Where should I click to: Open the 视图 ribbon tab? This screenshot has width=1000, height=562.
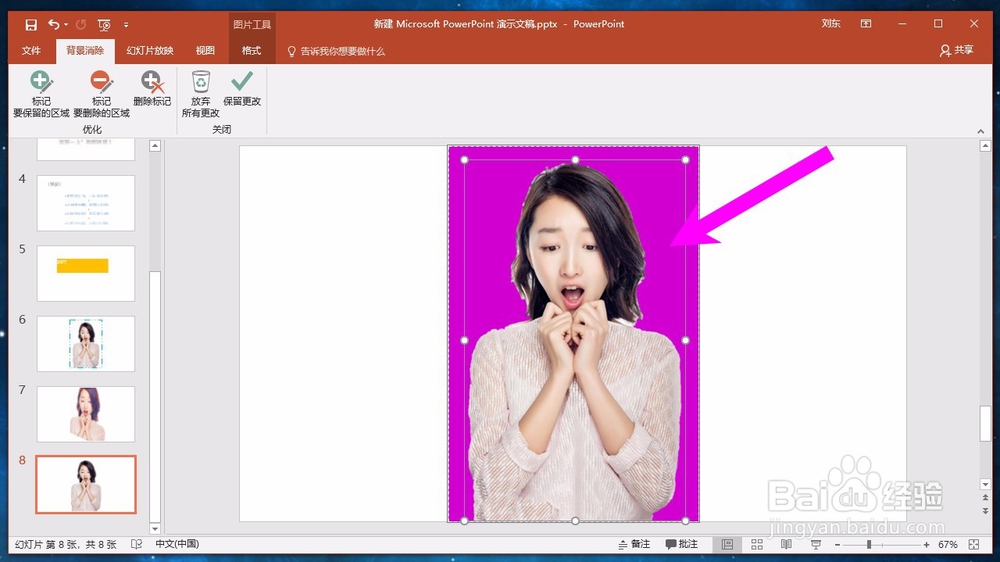tap(205, 50)
